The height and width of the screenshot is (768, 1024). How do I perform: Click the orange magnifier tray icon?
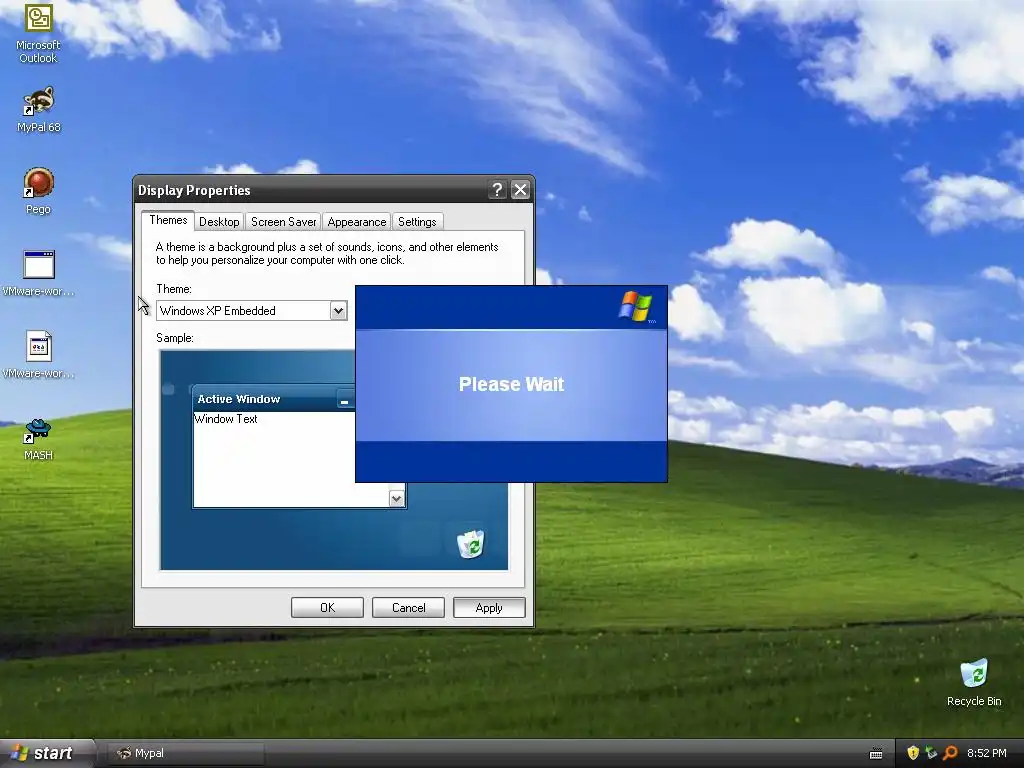(x=950, y=753)
